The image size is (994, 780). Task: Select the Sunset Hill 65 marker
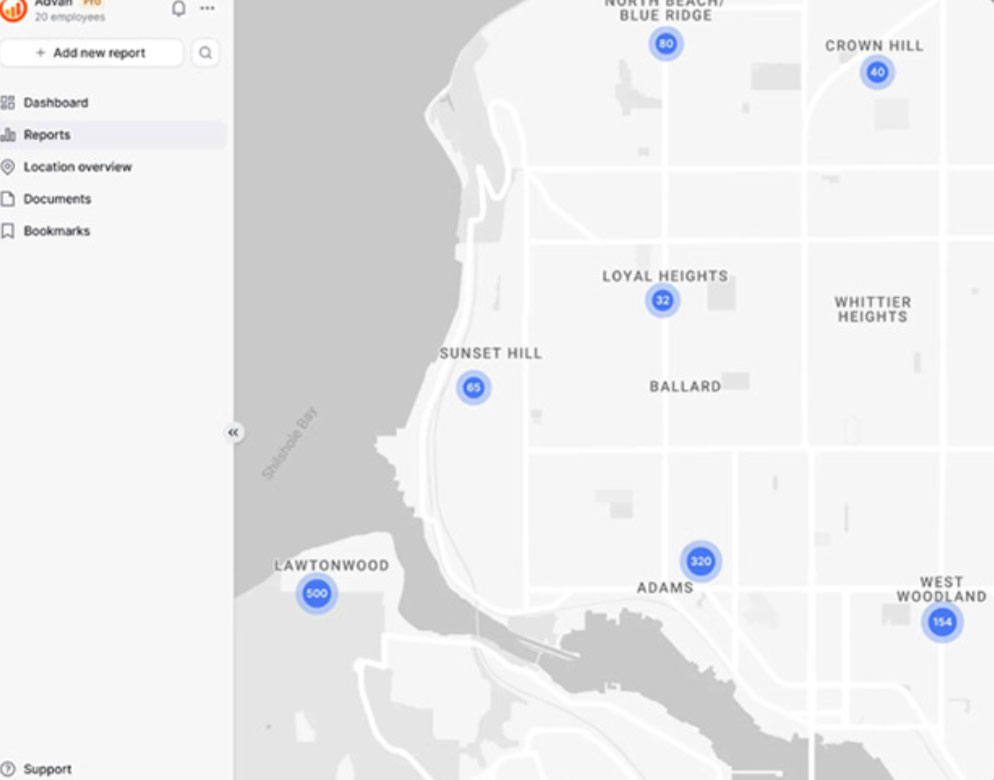point(473,388)
